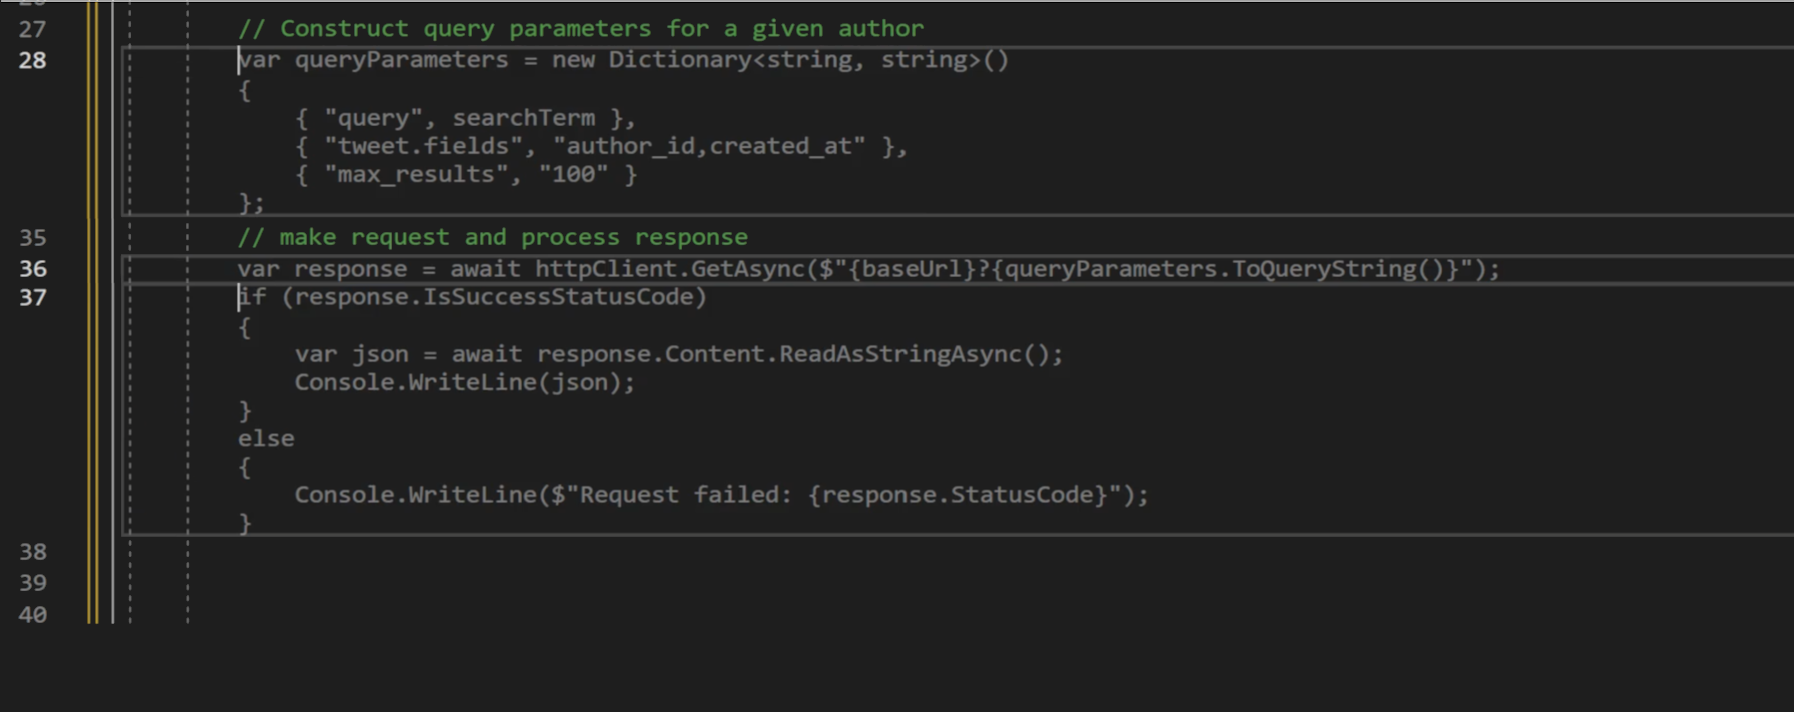
Task: Click the ToQueryString method call
Action: point(1324,269)
